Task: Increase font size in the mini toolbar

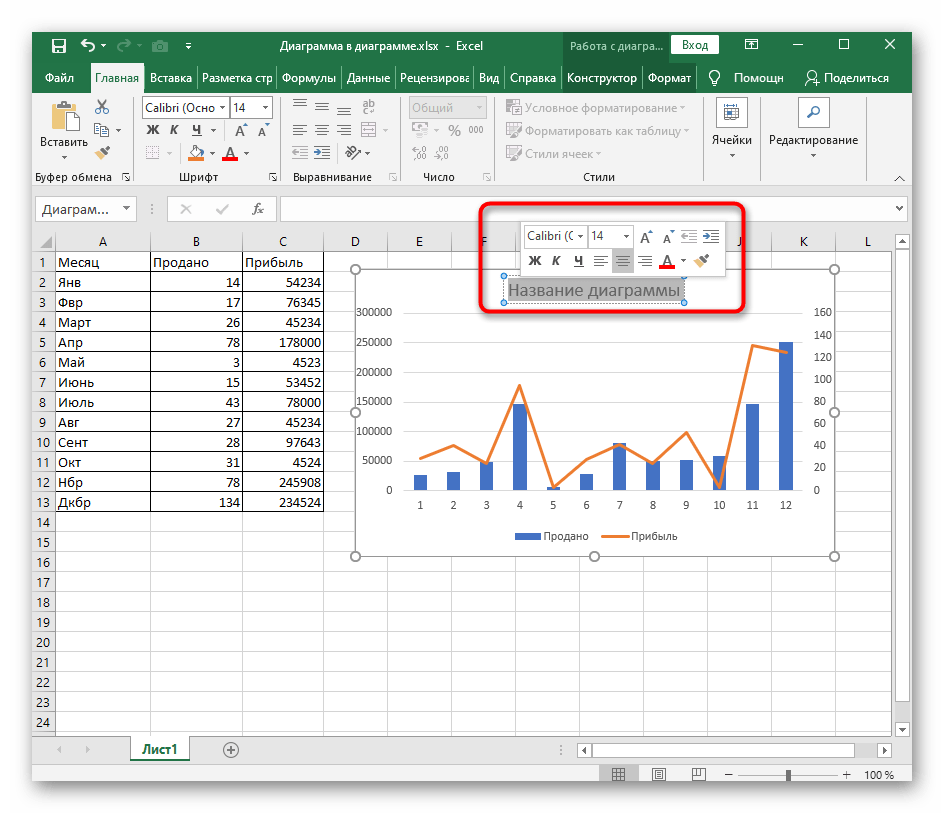Action: (x=645, y=237)
